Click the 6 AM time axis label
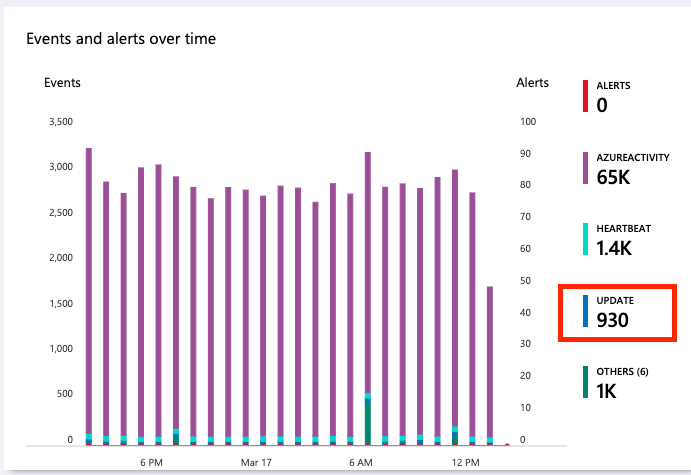Screen dimensions: 691x475 point(361,463)
